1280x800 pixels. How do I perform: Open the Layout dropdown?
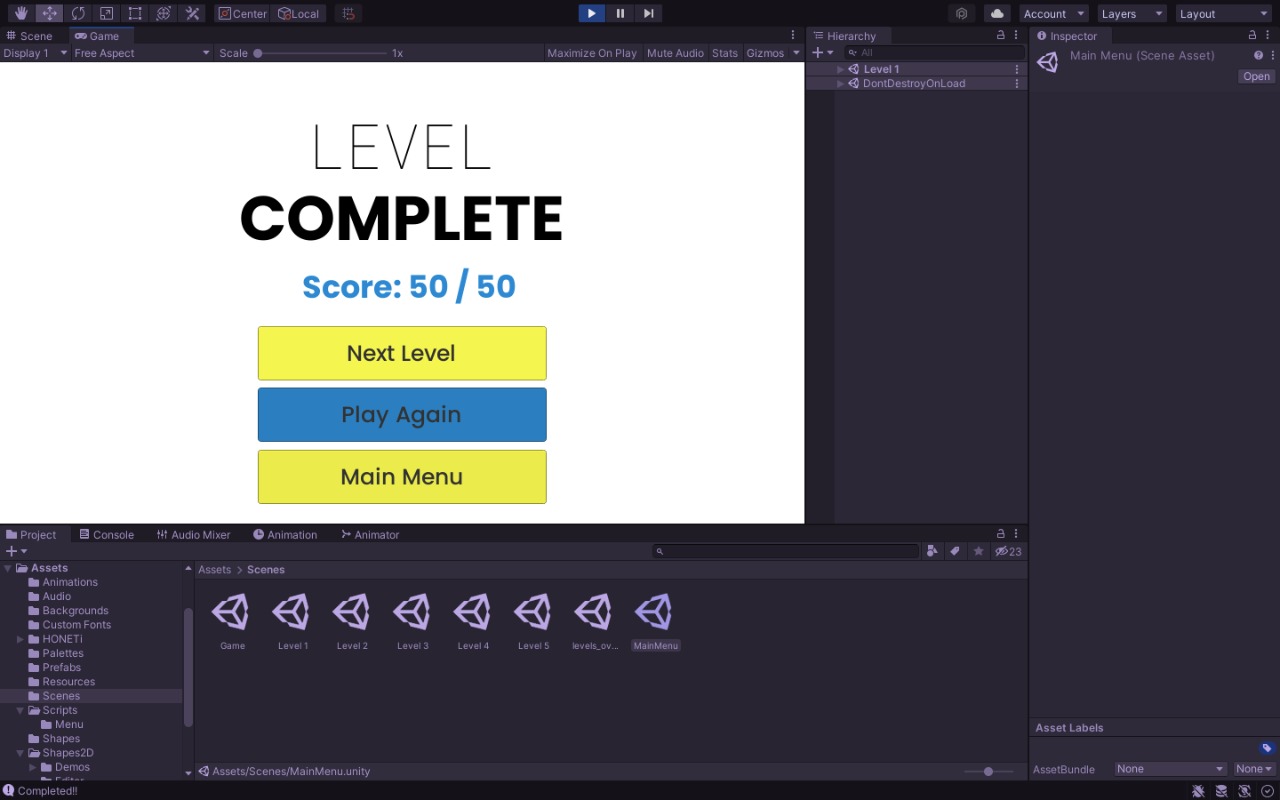point(1224,14)
